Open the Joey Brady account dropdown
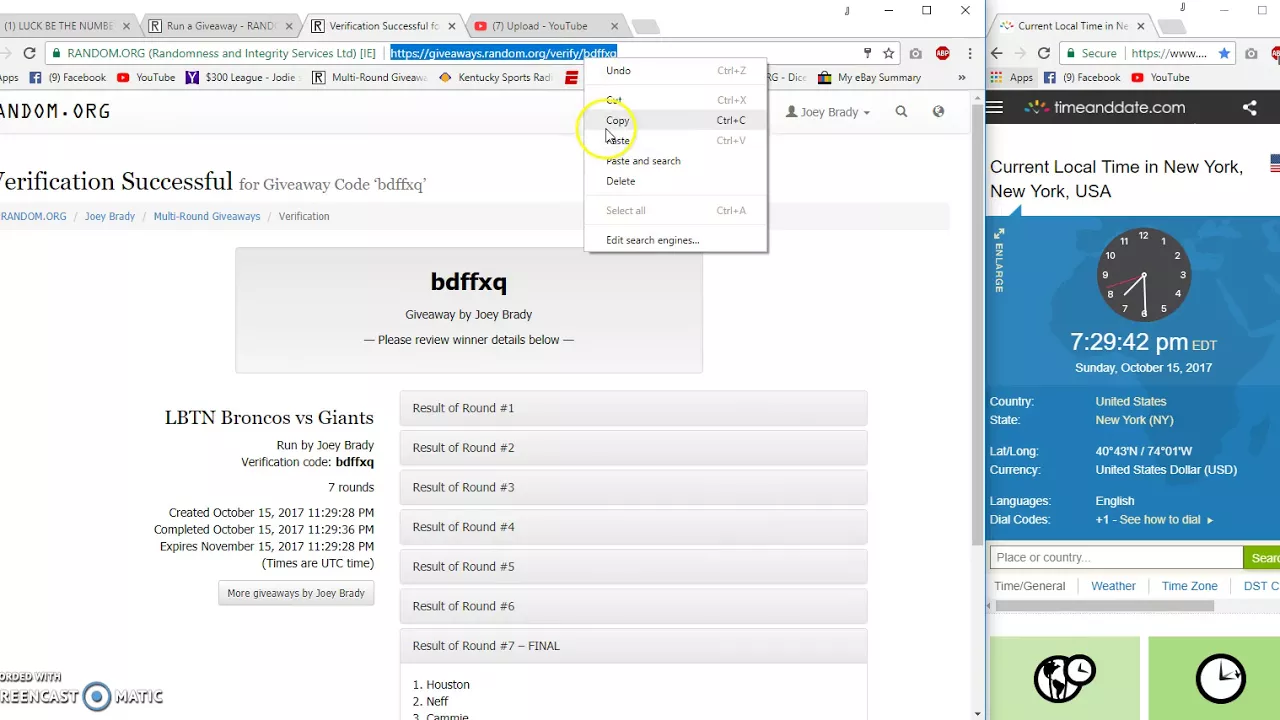This screenshot has width=1280, height=720. point(828,112)
